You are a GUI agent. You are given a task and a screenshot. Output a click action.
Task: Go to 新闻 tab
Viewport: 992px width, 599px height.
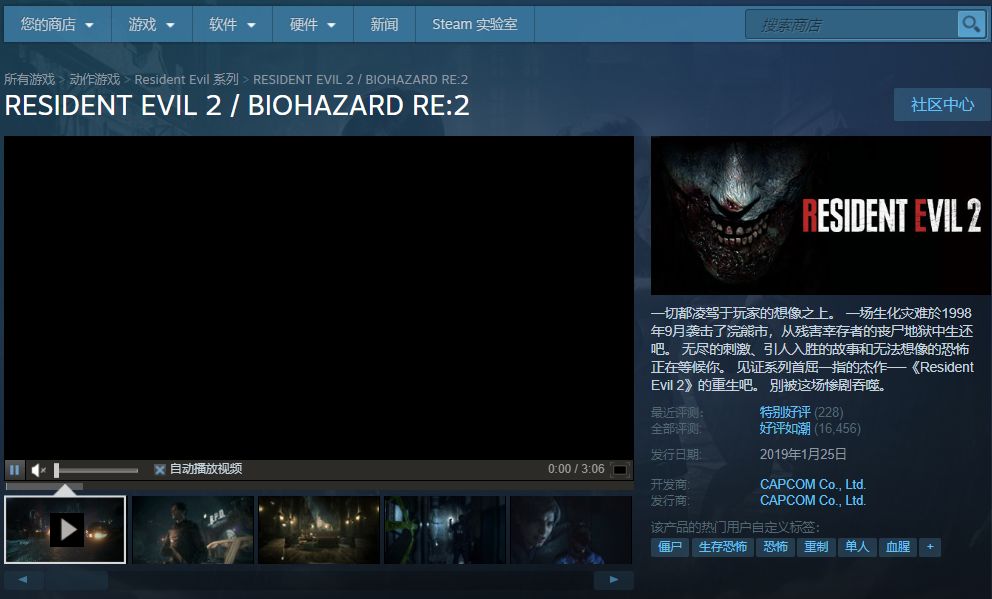tap(385, 25)
